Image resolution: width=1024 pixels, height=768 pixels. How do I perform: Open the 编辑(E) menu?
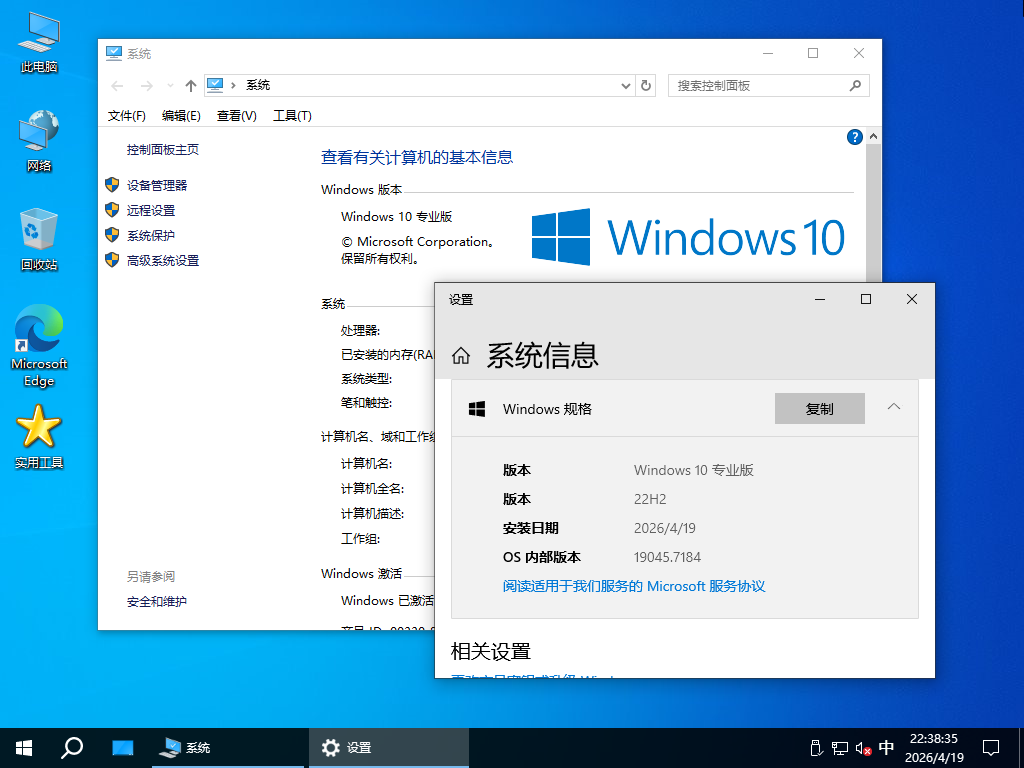pyautogui.click(x=181, y=116)
